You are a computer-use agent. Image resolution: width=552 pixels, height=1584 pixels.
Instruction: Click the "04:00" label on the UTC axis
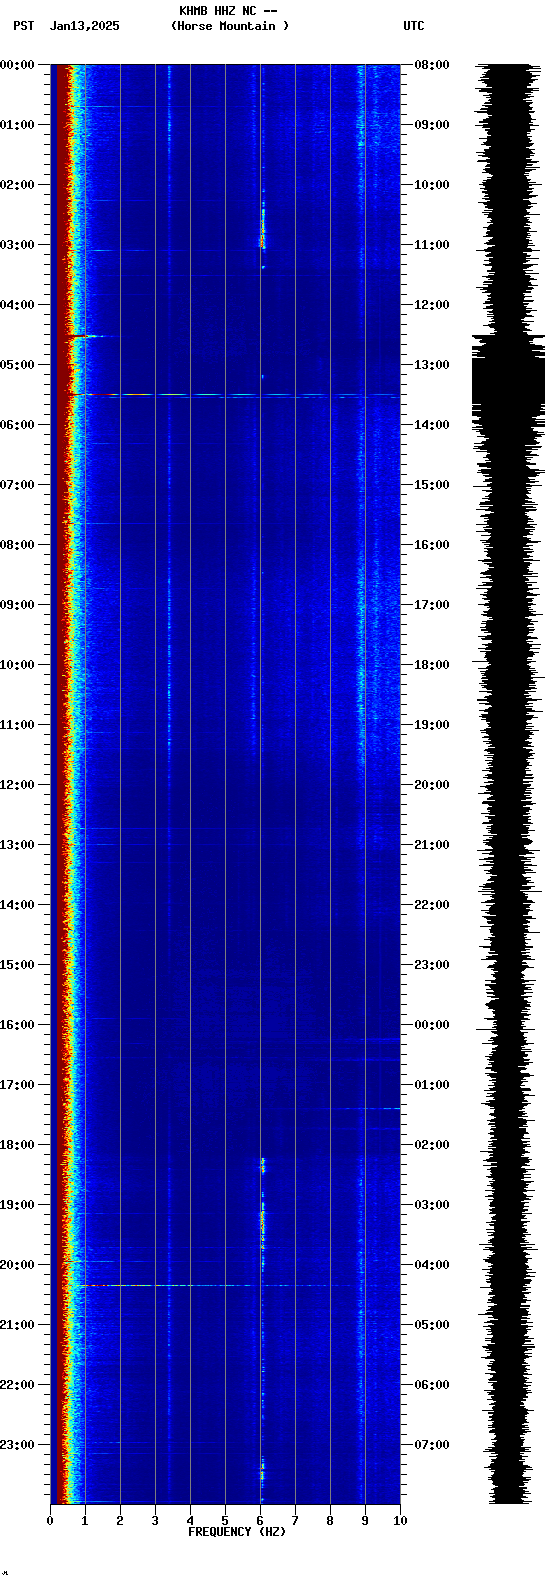point(432,1265)
